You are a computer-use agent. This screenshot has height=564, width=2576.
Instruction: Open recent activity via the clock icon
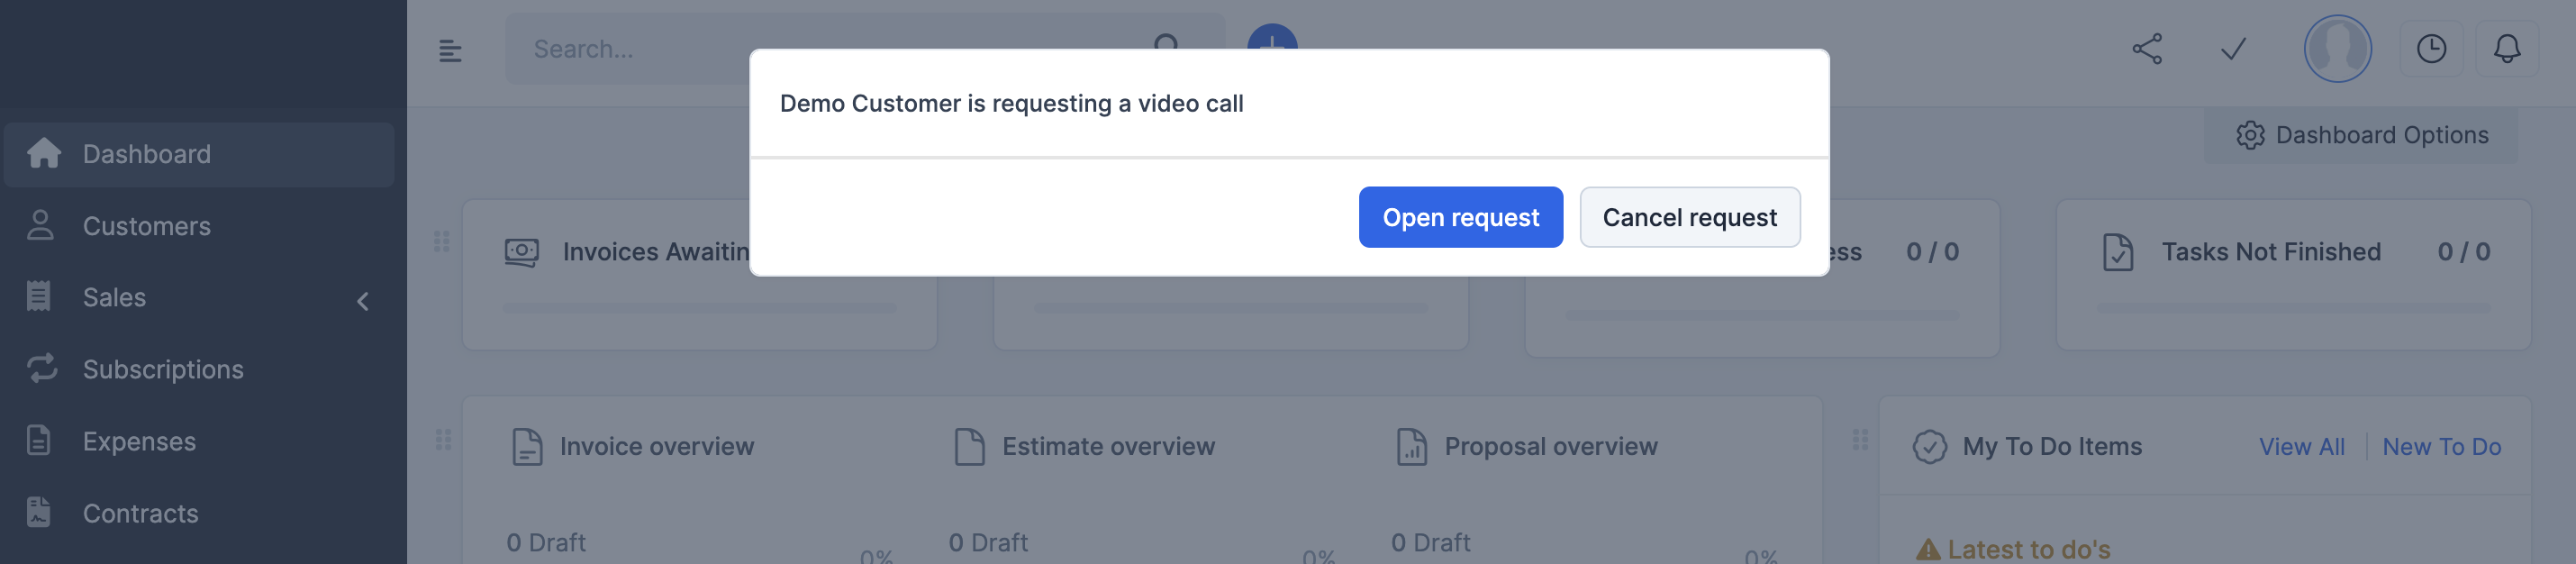coord(2432,48)
